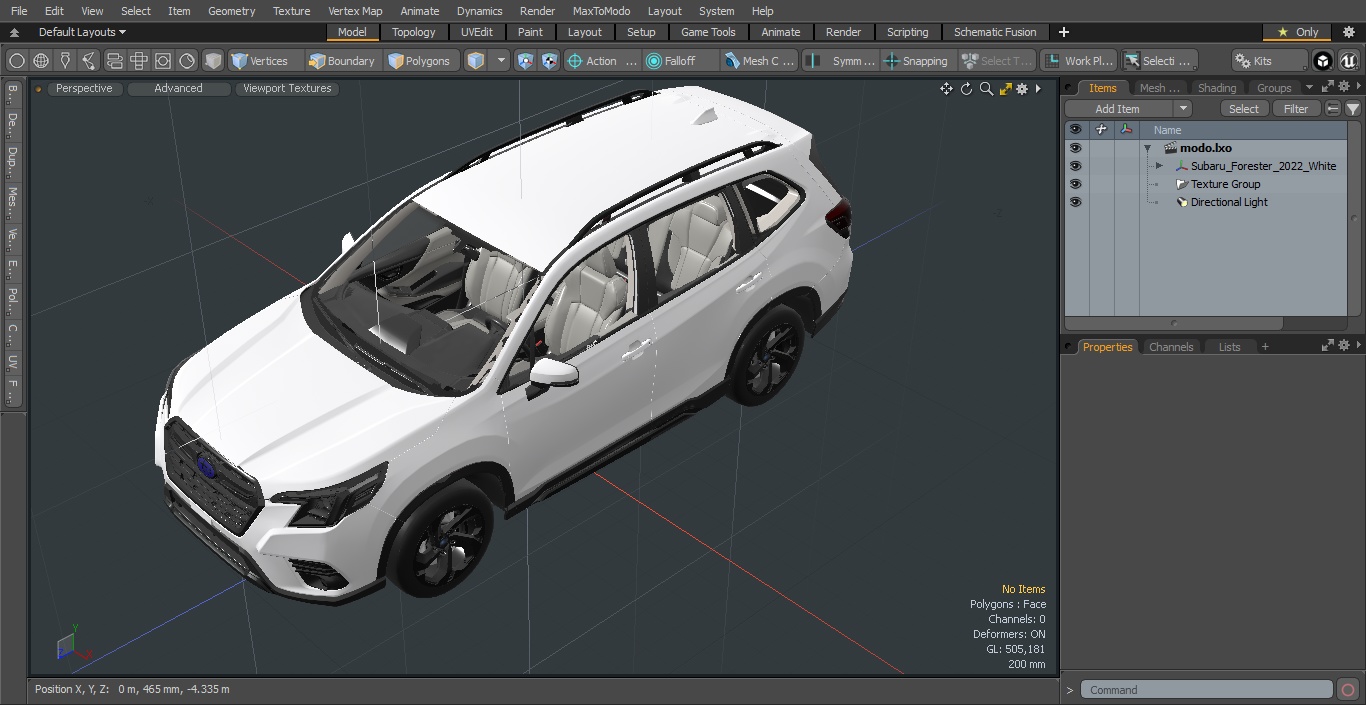
Task: Click the Add Item button
Action: (x=1118, y=109)
